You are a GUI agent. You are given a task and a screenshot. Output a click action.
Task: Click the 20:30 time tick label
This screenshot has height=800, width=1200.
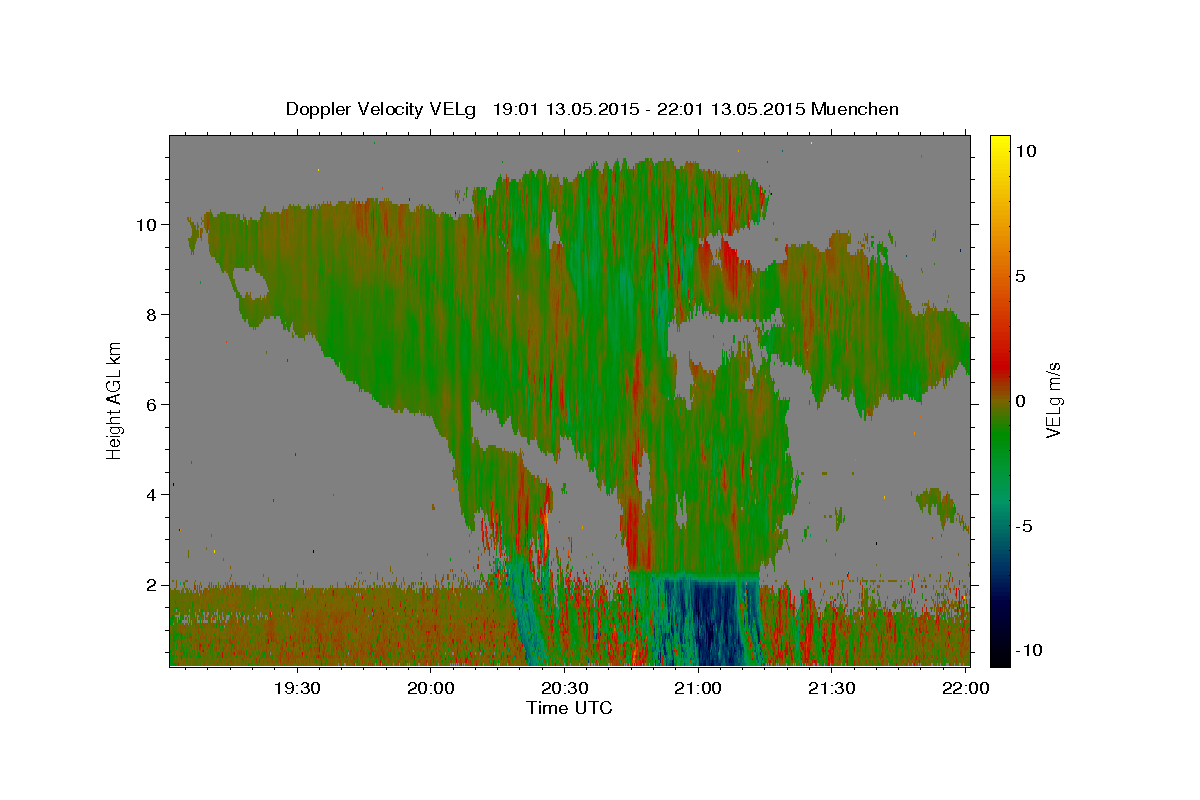point(564,688)
